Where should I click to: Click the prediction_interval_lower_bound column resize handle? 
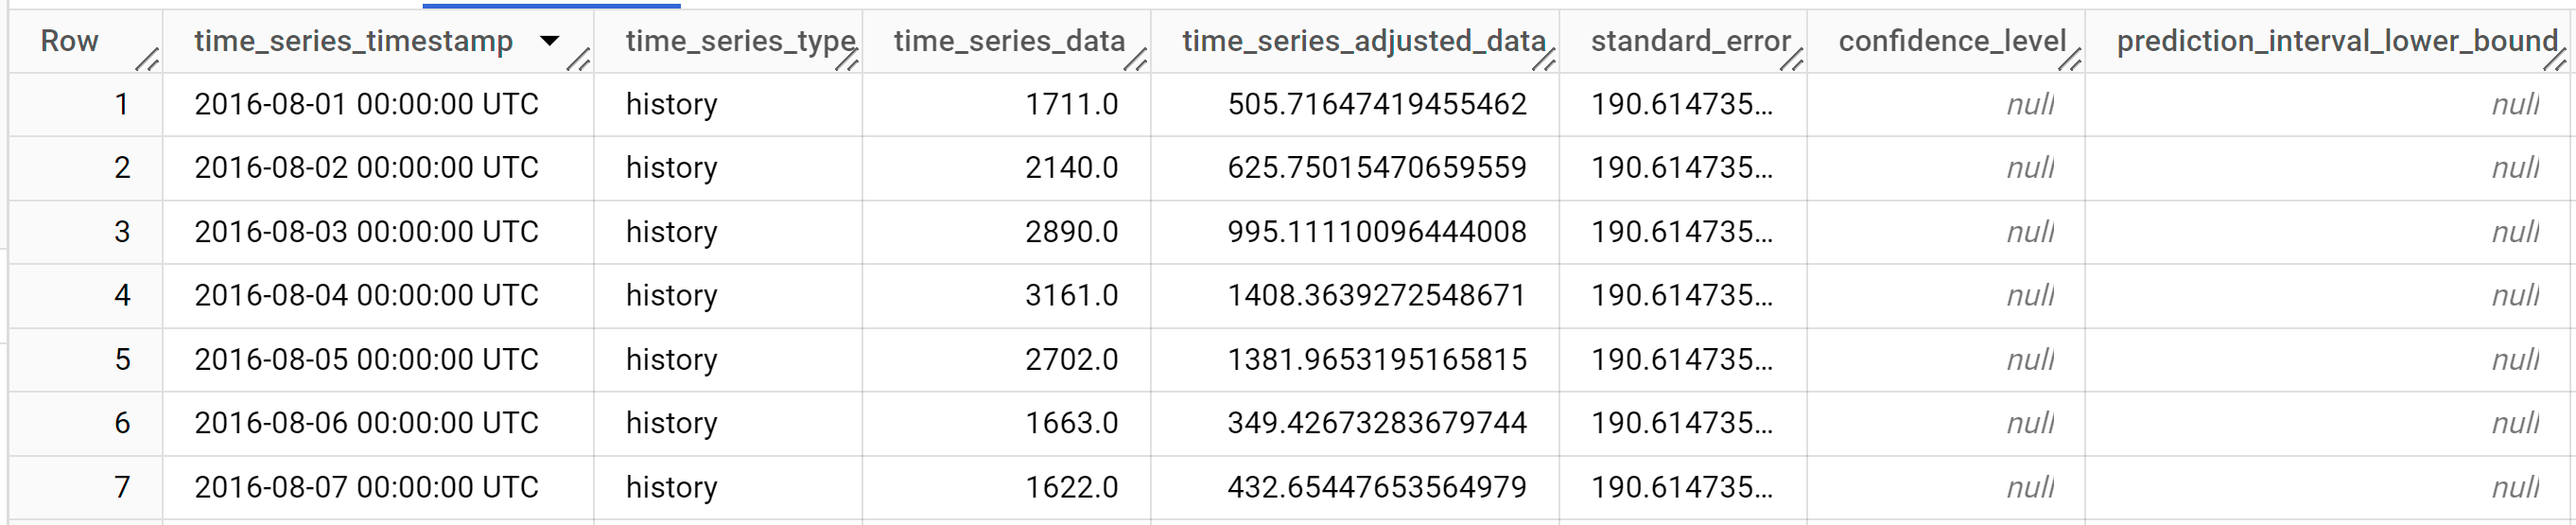2555,60
